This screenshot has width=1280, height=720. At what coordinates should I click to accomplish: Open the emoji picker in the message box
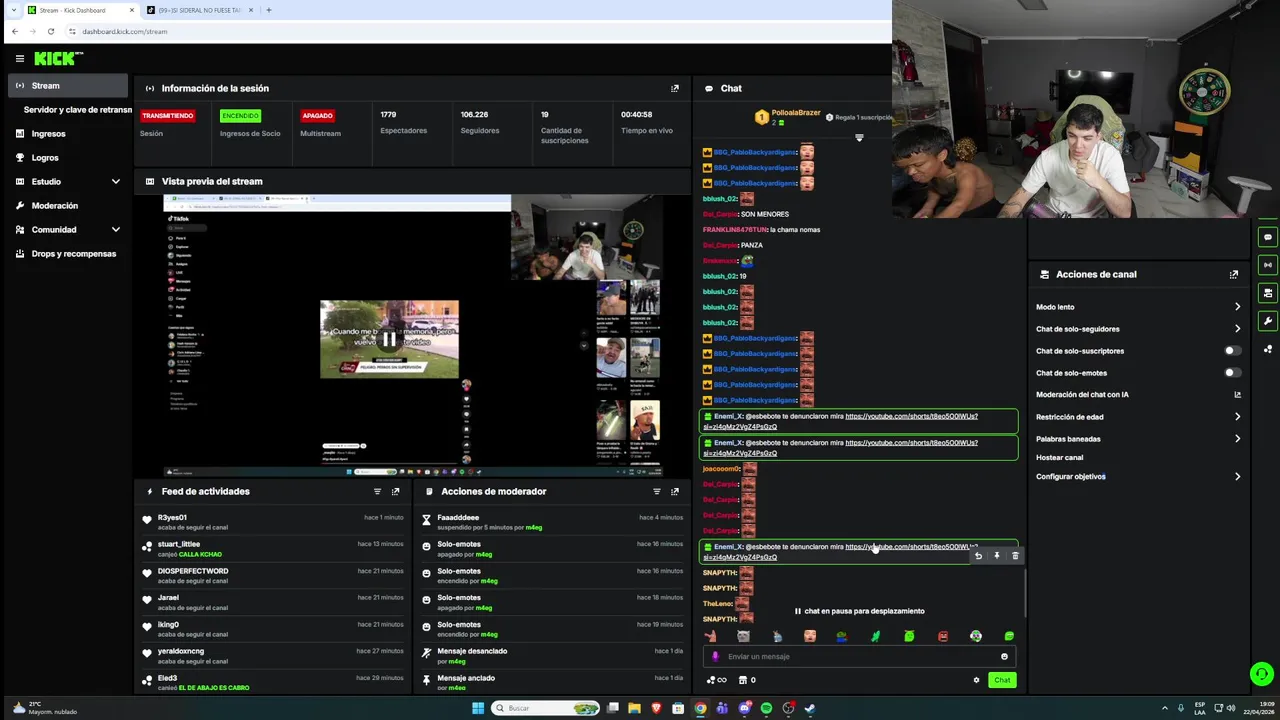[x=1004, y=657]
